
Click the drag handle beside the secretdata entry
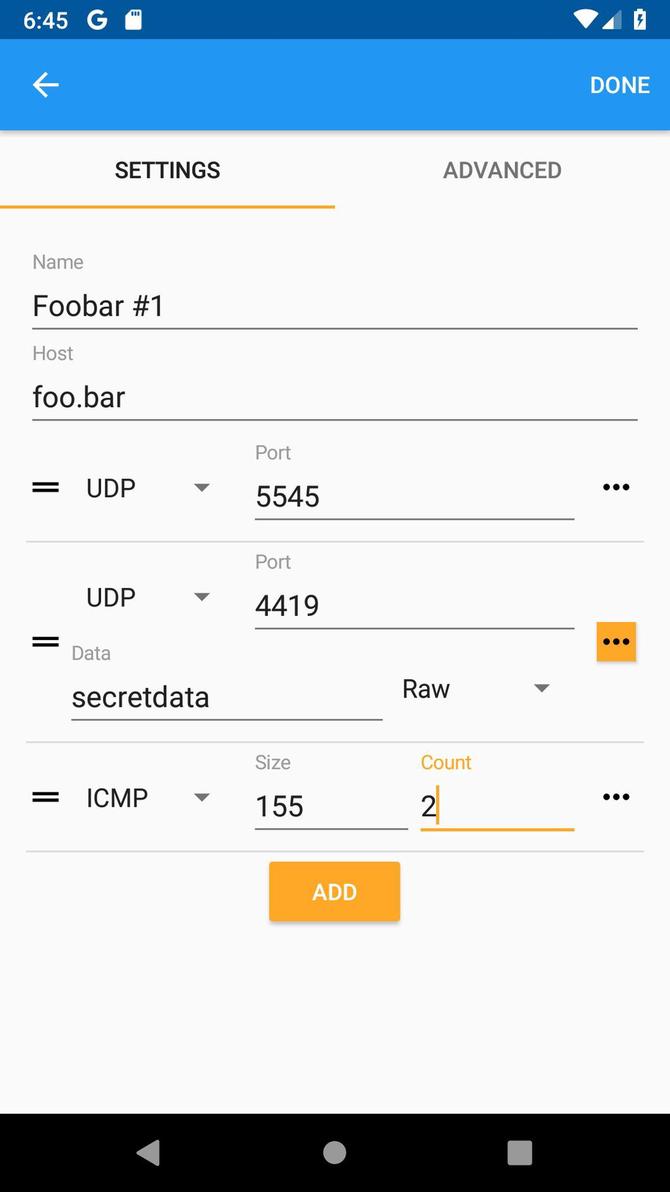point(45,641)
